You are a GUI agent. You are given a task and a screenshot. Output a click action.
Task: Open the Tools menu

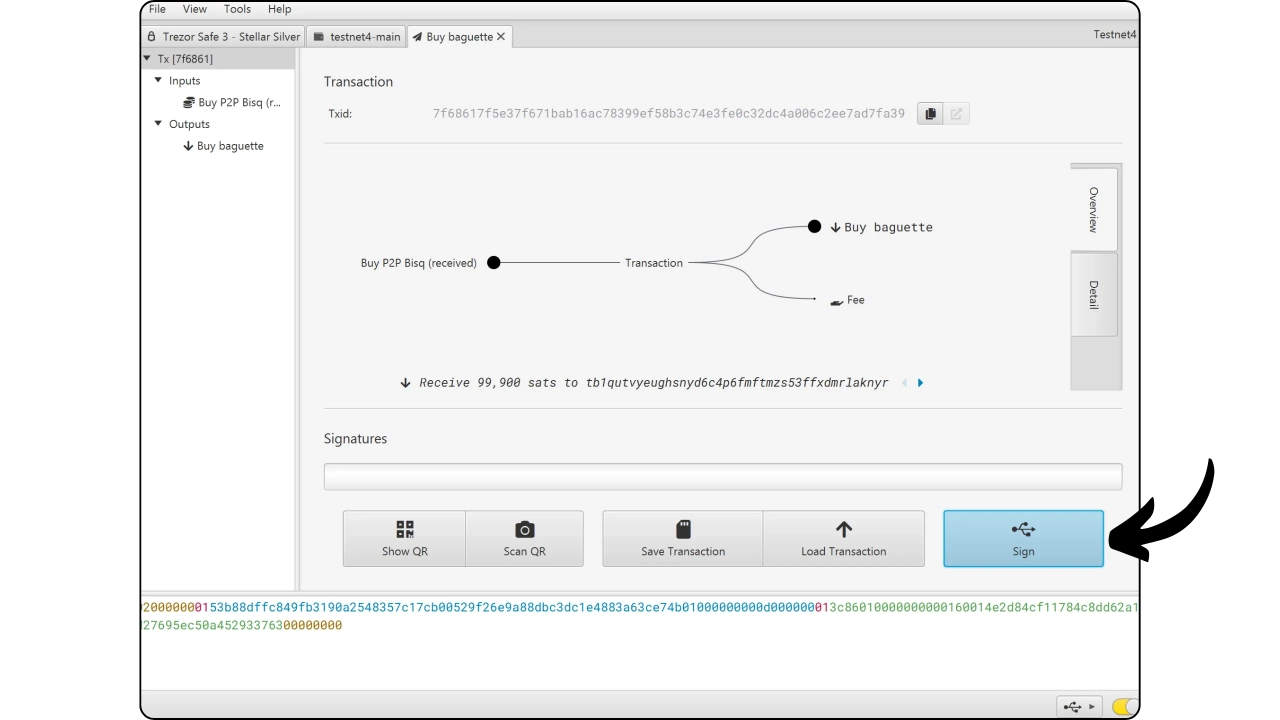coord(237,9)
